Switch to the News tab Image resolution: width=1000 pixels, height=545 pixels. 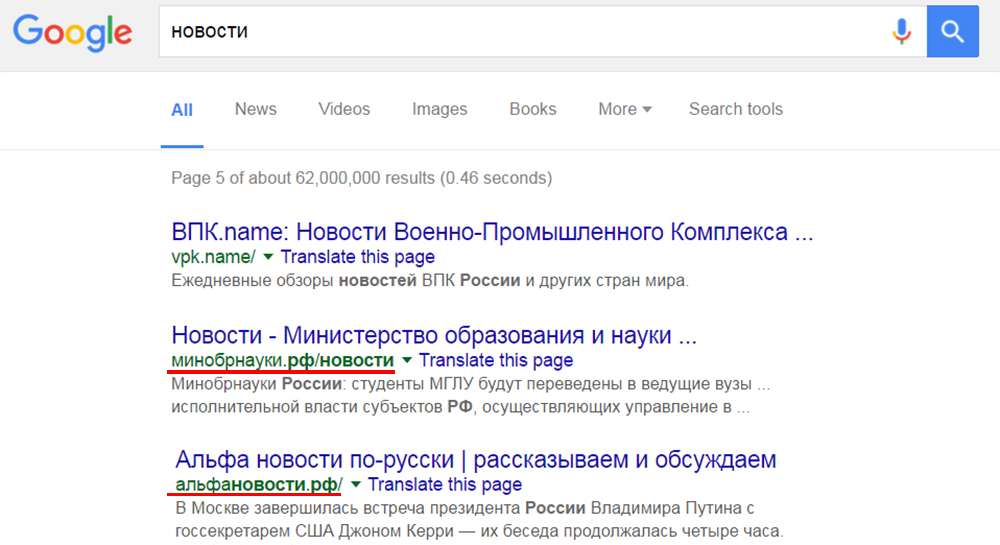click(256, 109)
